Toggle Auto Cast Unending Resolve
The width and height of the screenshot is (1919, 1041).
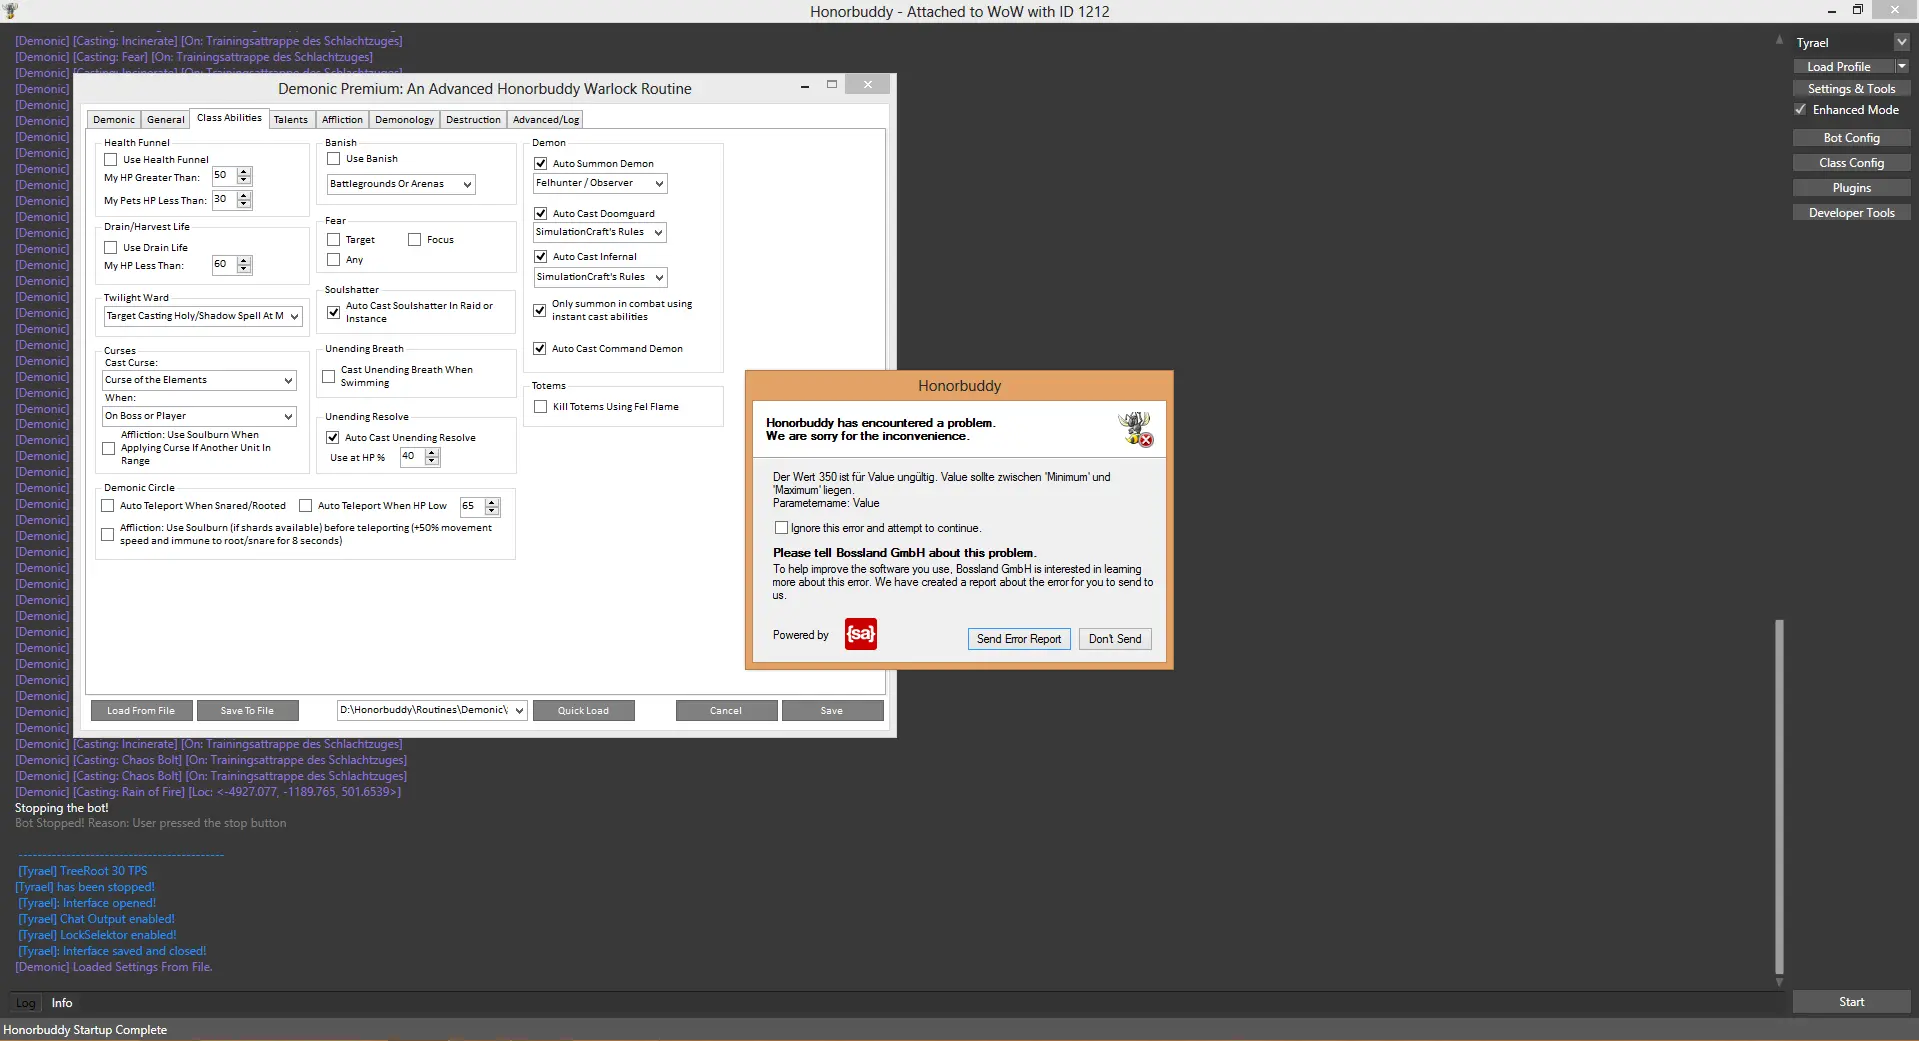coord(333,437)
